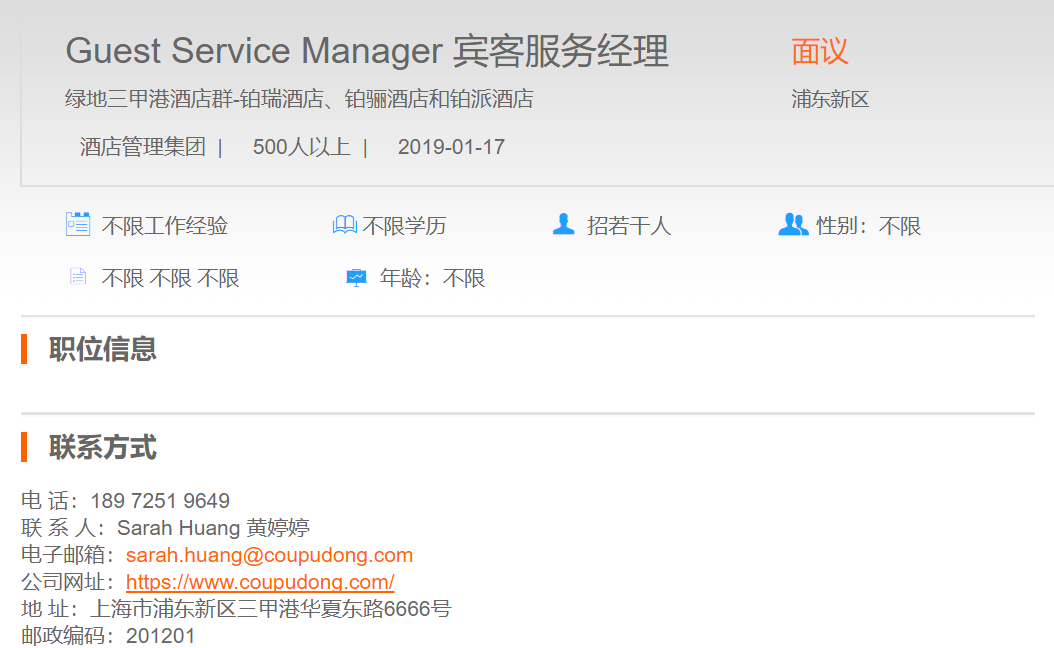Click the calendar icon beside 不限工作经验
The height and width of the screenshot is (648, 1054).
[78, 225]
